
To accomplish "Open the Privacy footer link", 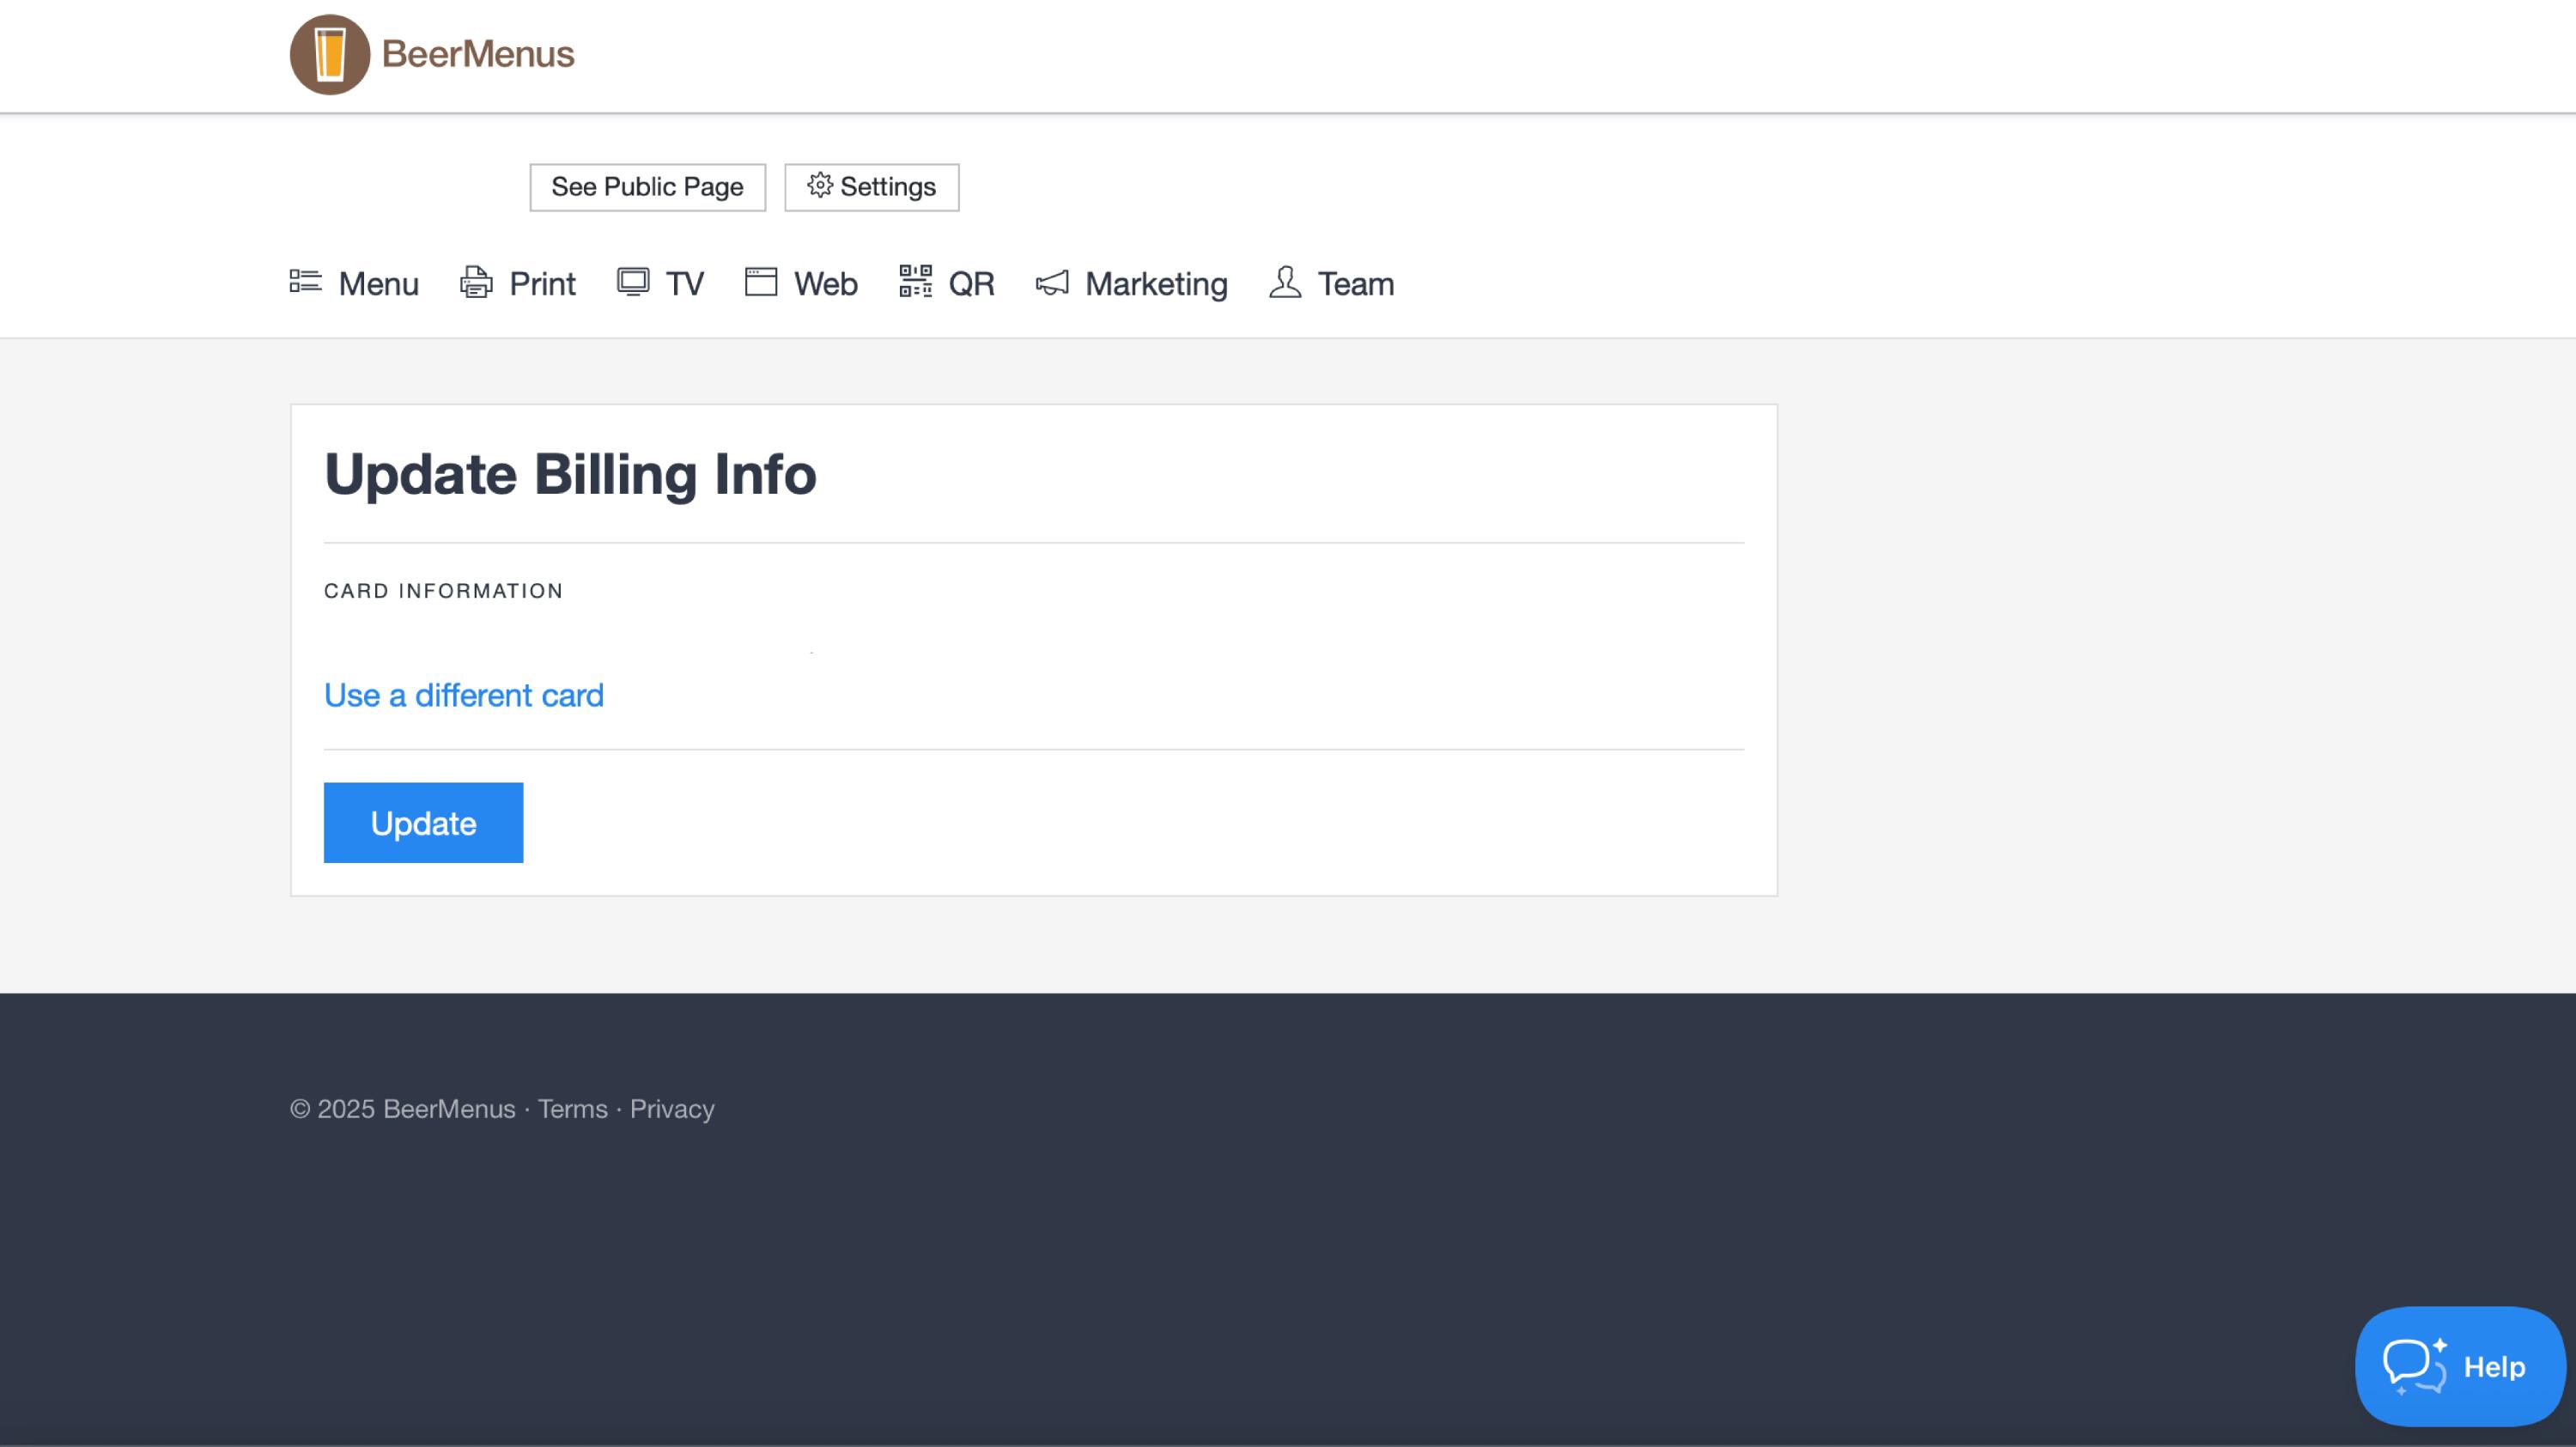I will coord(672,1109).
